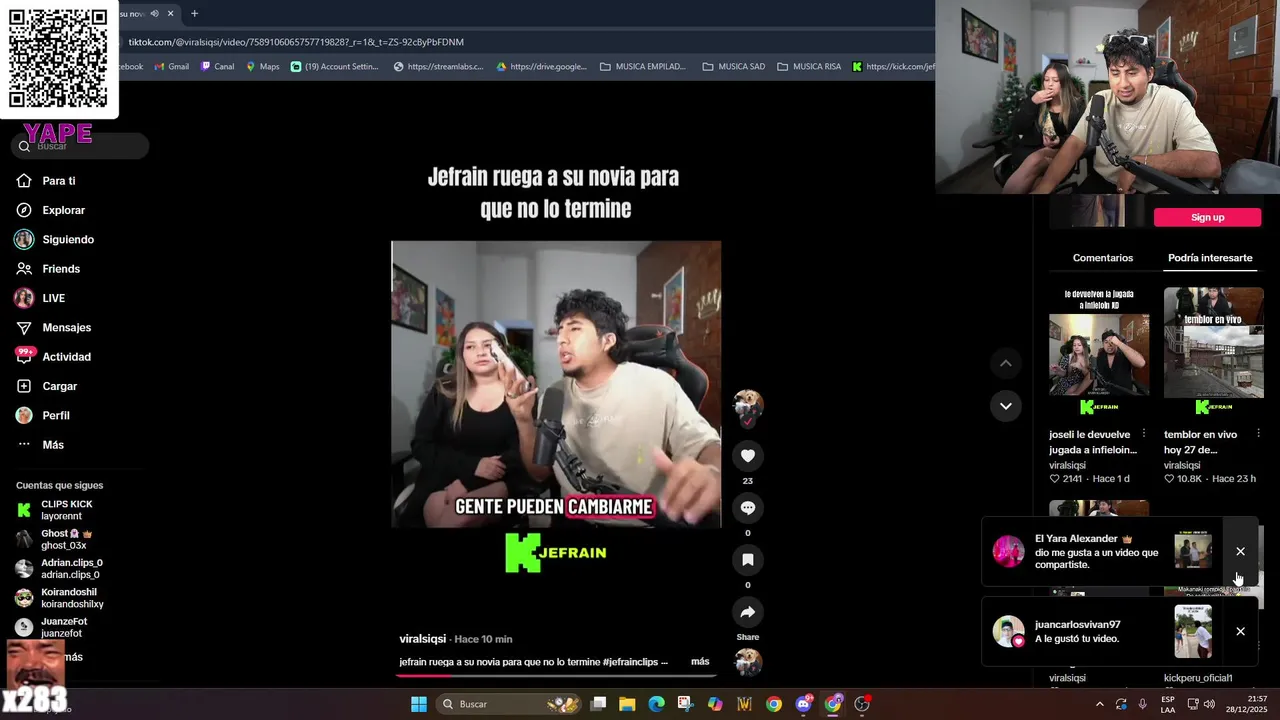The height and width of the screenshot is (720, 1280).
Task: Expand the video description with más
Action: [x=700, y=662]
